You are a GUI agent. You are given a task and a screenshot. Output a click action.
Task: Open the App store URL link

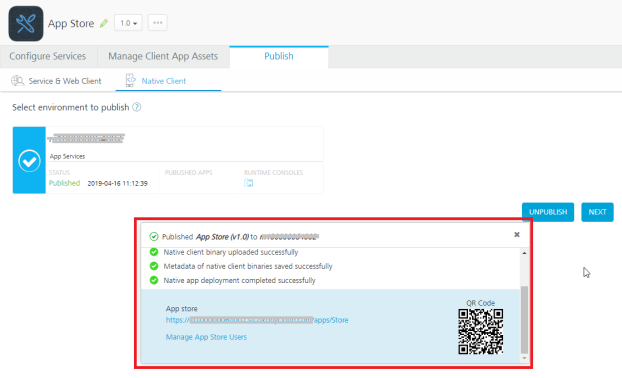(x=257, y=320)
